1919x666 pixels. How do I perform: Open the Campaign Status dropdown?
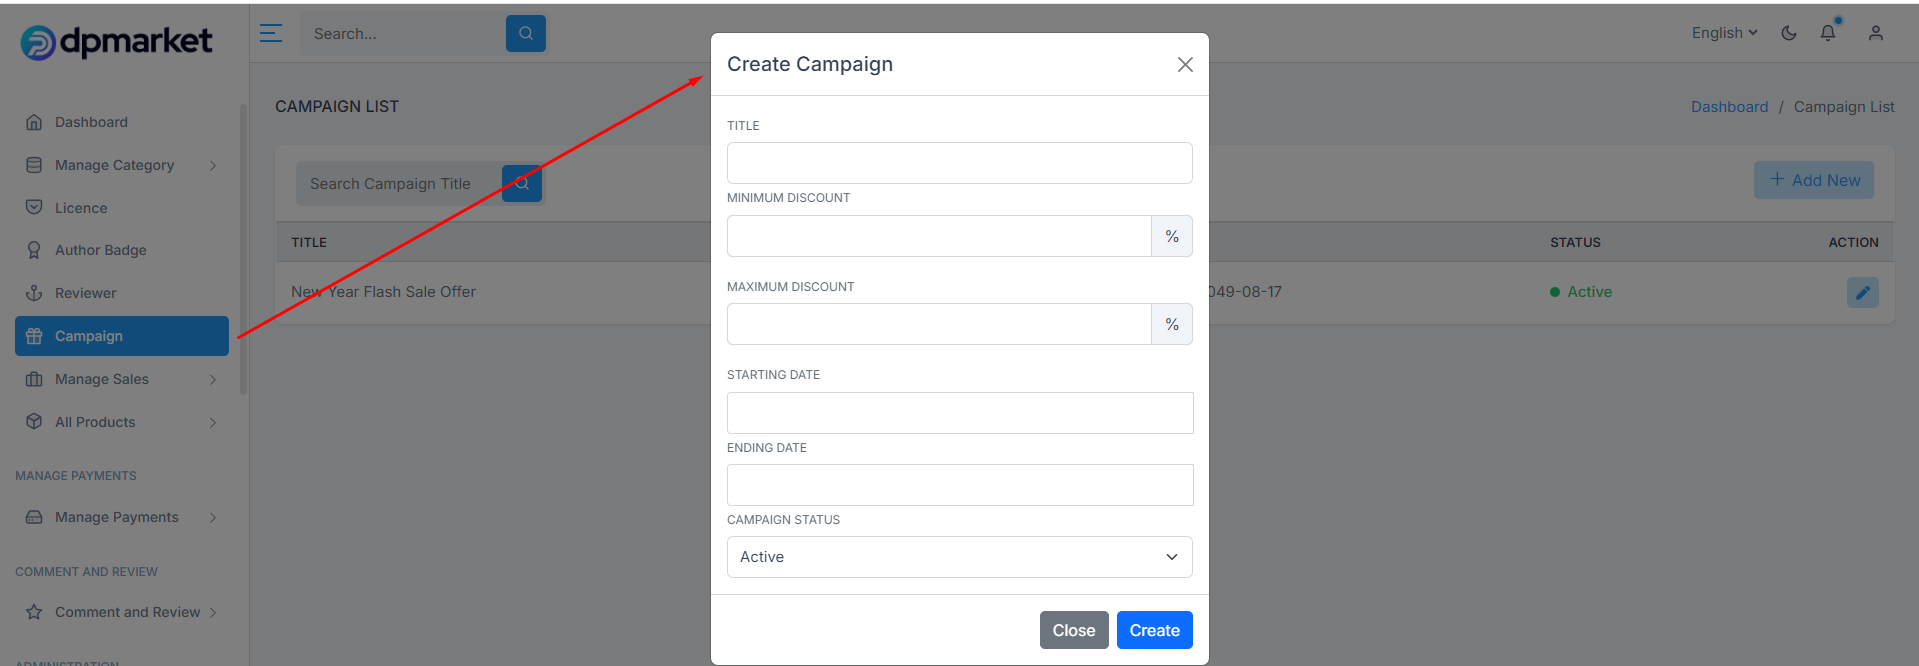(960, 557)
